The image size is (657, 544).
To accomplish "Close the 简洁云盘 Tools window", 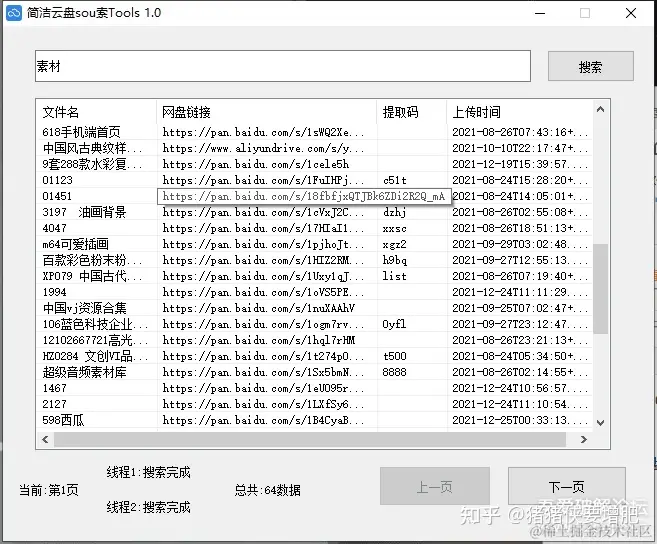I will 631,13.
